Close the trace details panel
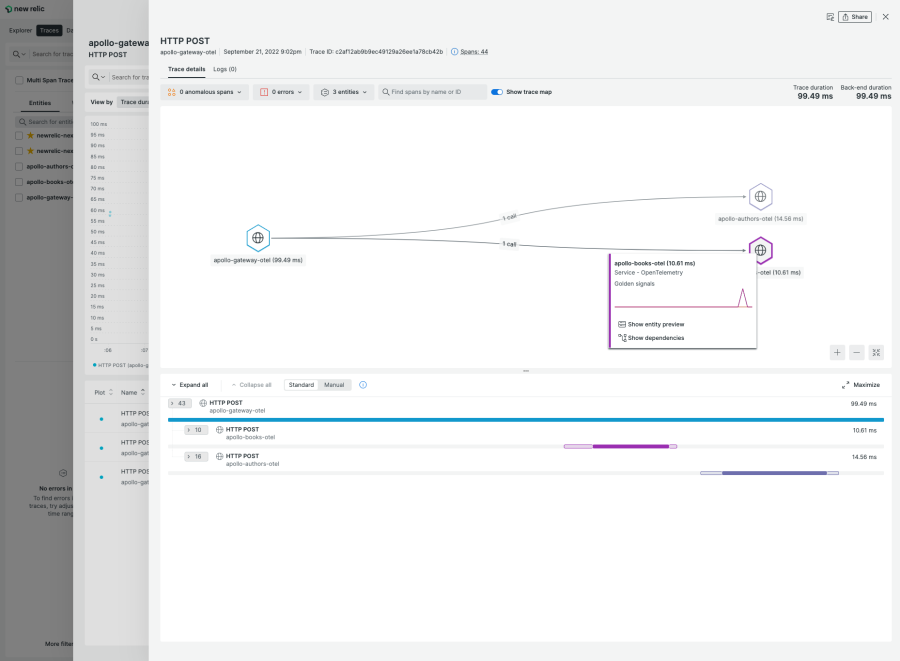Screen dimensions: 900x661 [x=886, y=17]
